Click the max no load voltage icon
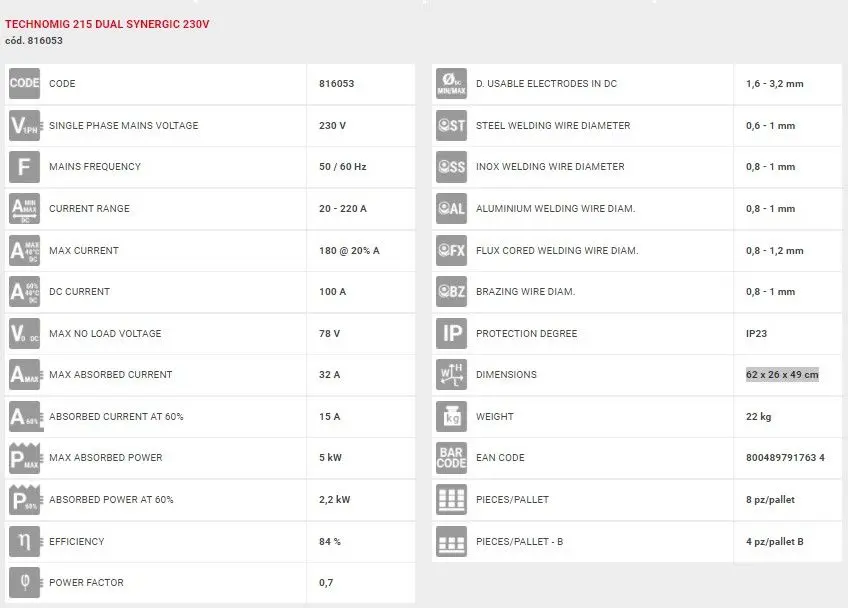The image size is (848, 608). pos(24,334)
